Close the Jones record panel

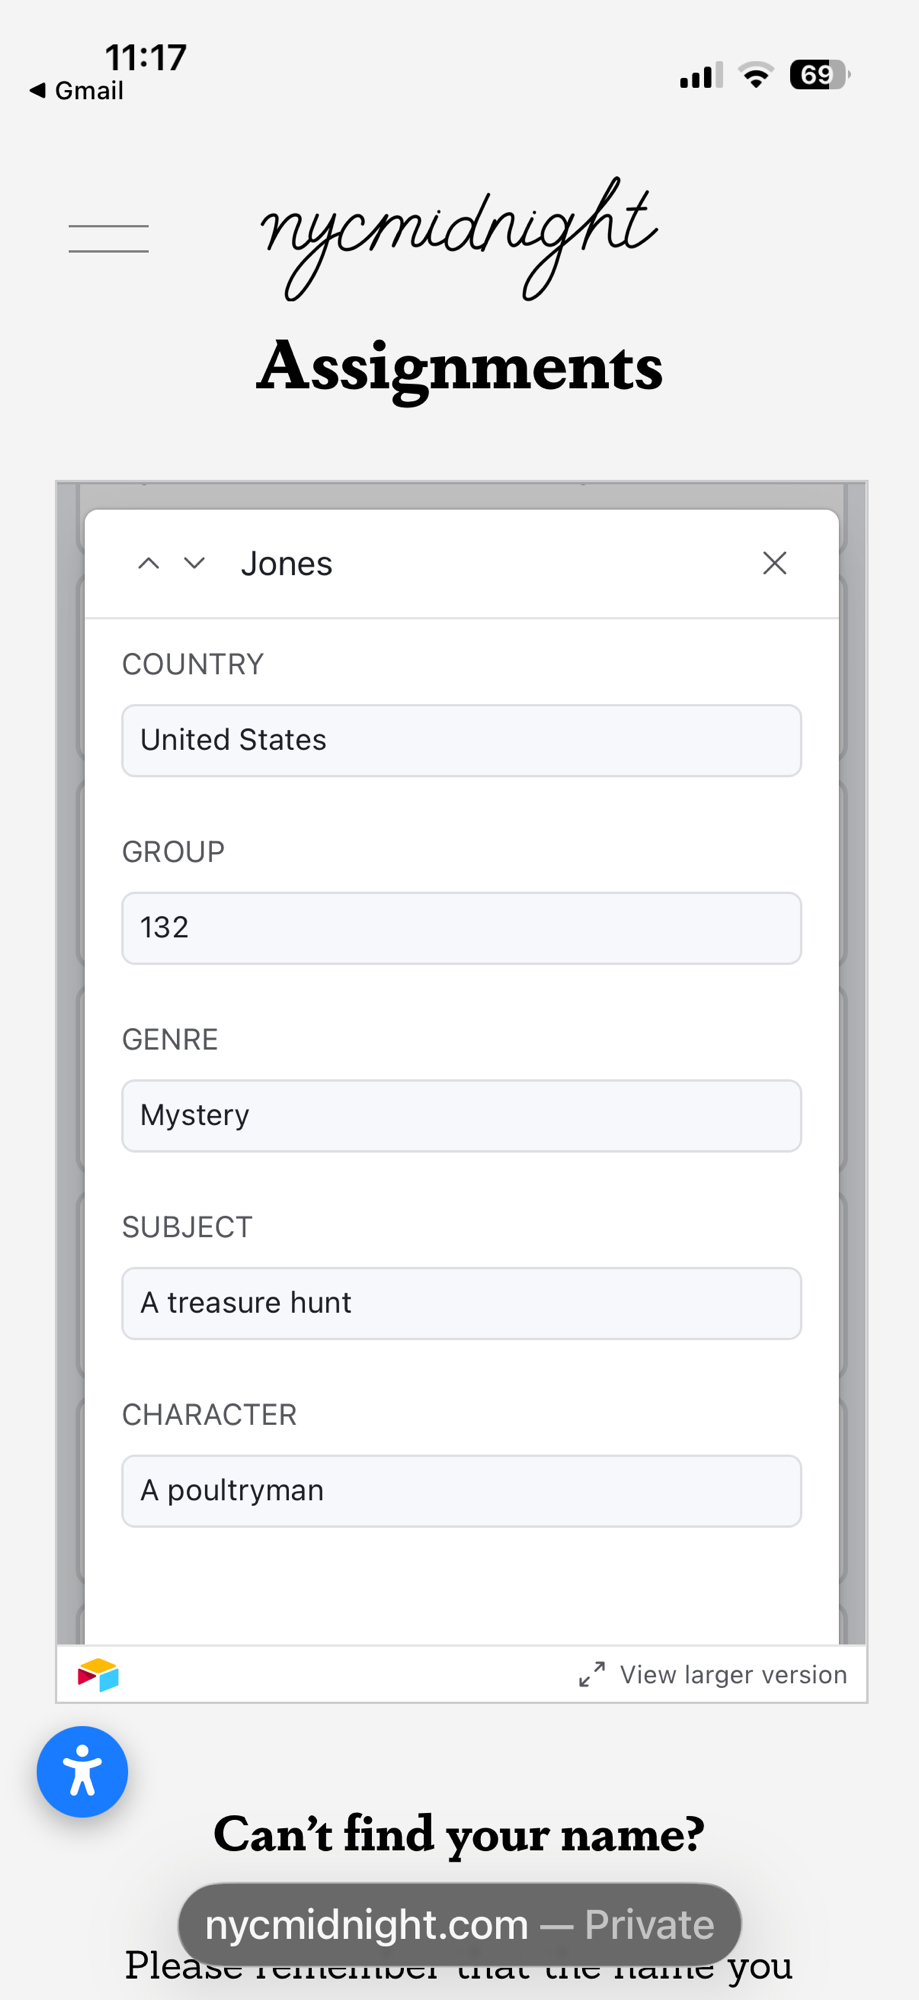774,564
